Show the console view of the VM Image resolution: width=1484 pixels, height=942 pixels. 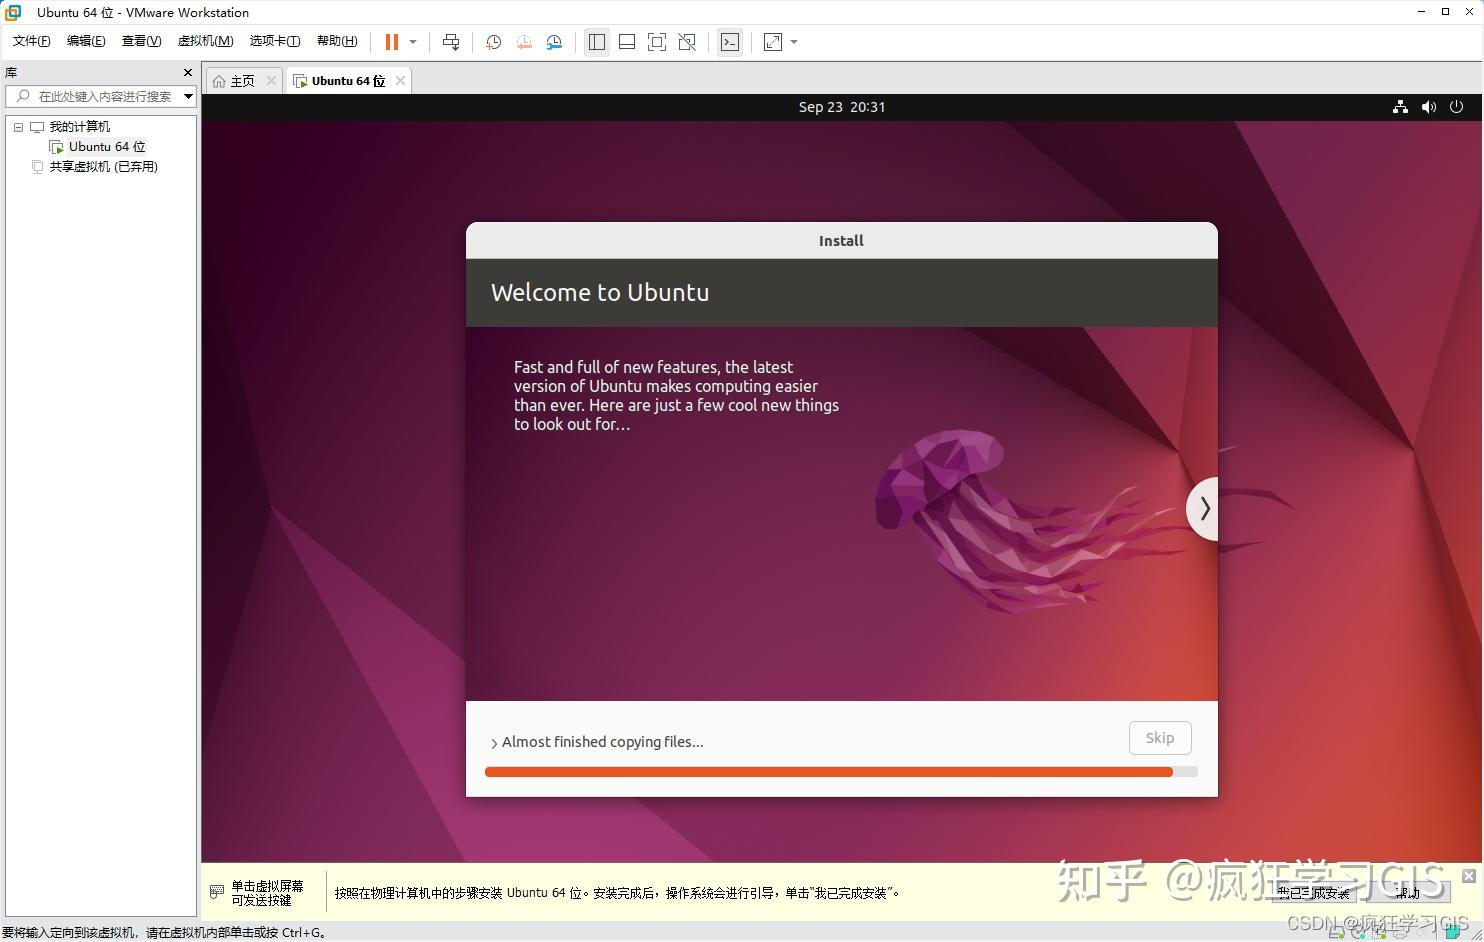[730, 42]
